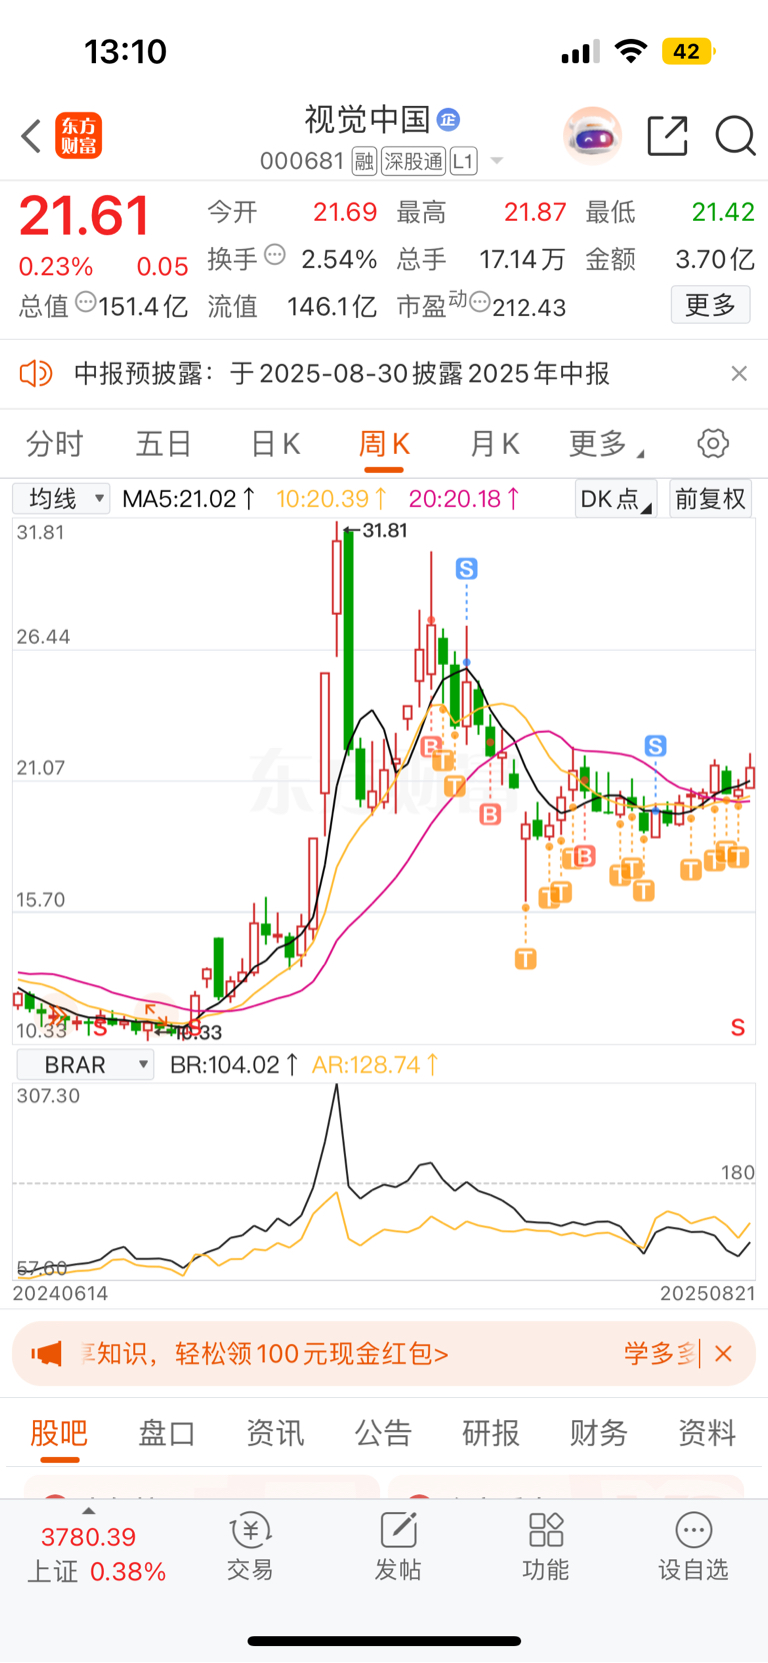Viewport: 768px width, 1663px height.
Task: Close the red envelope promo banner
Action: [724, 1354]
